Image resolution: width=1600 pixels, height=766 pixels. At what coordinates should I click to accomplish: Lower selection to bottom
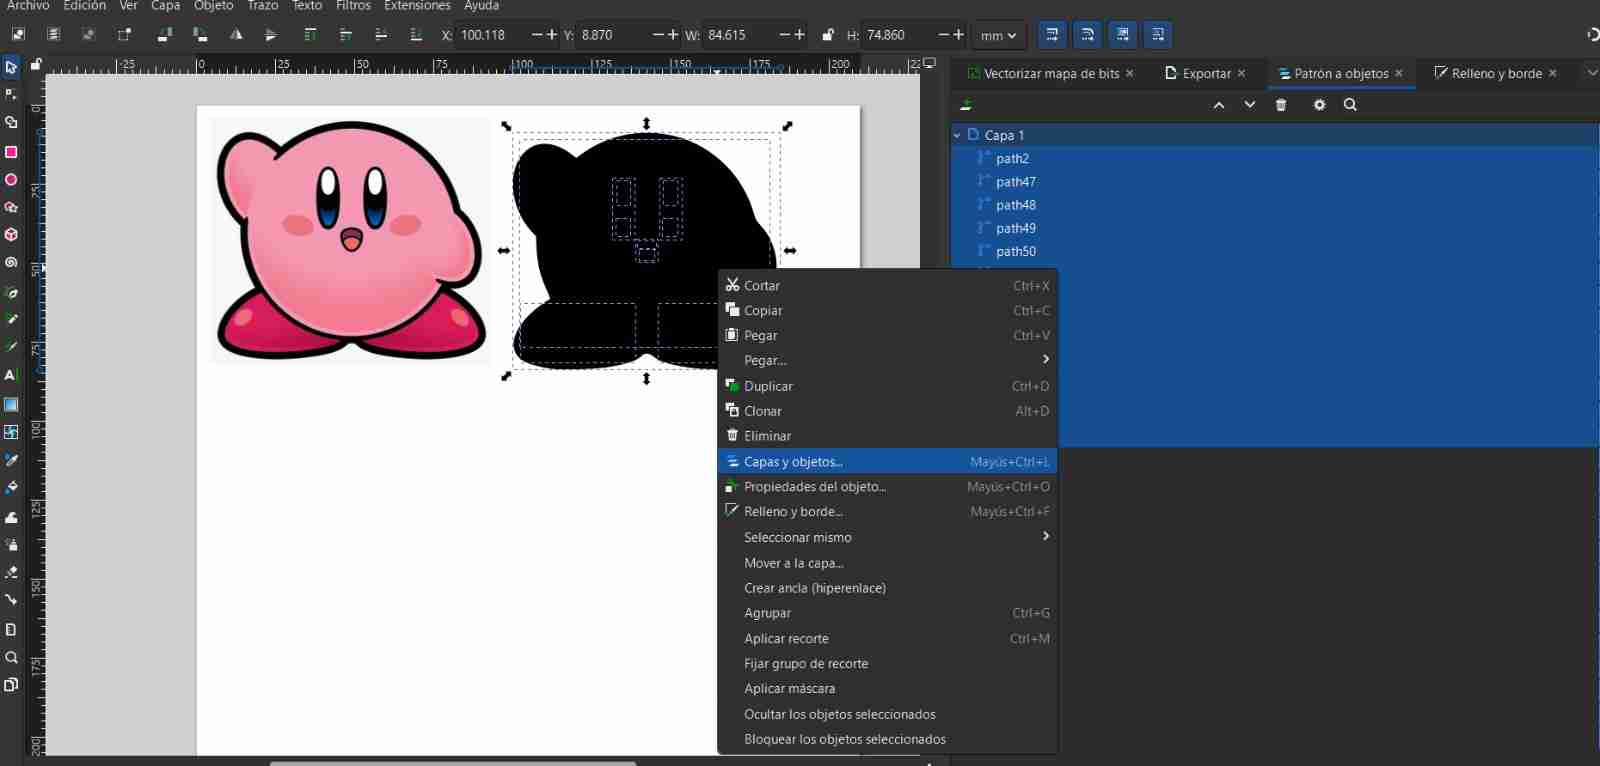point(416,35)
